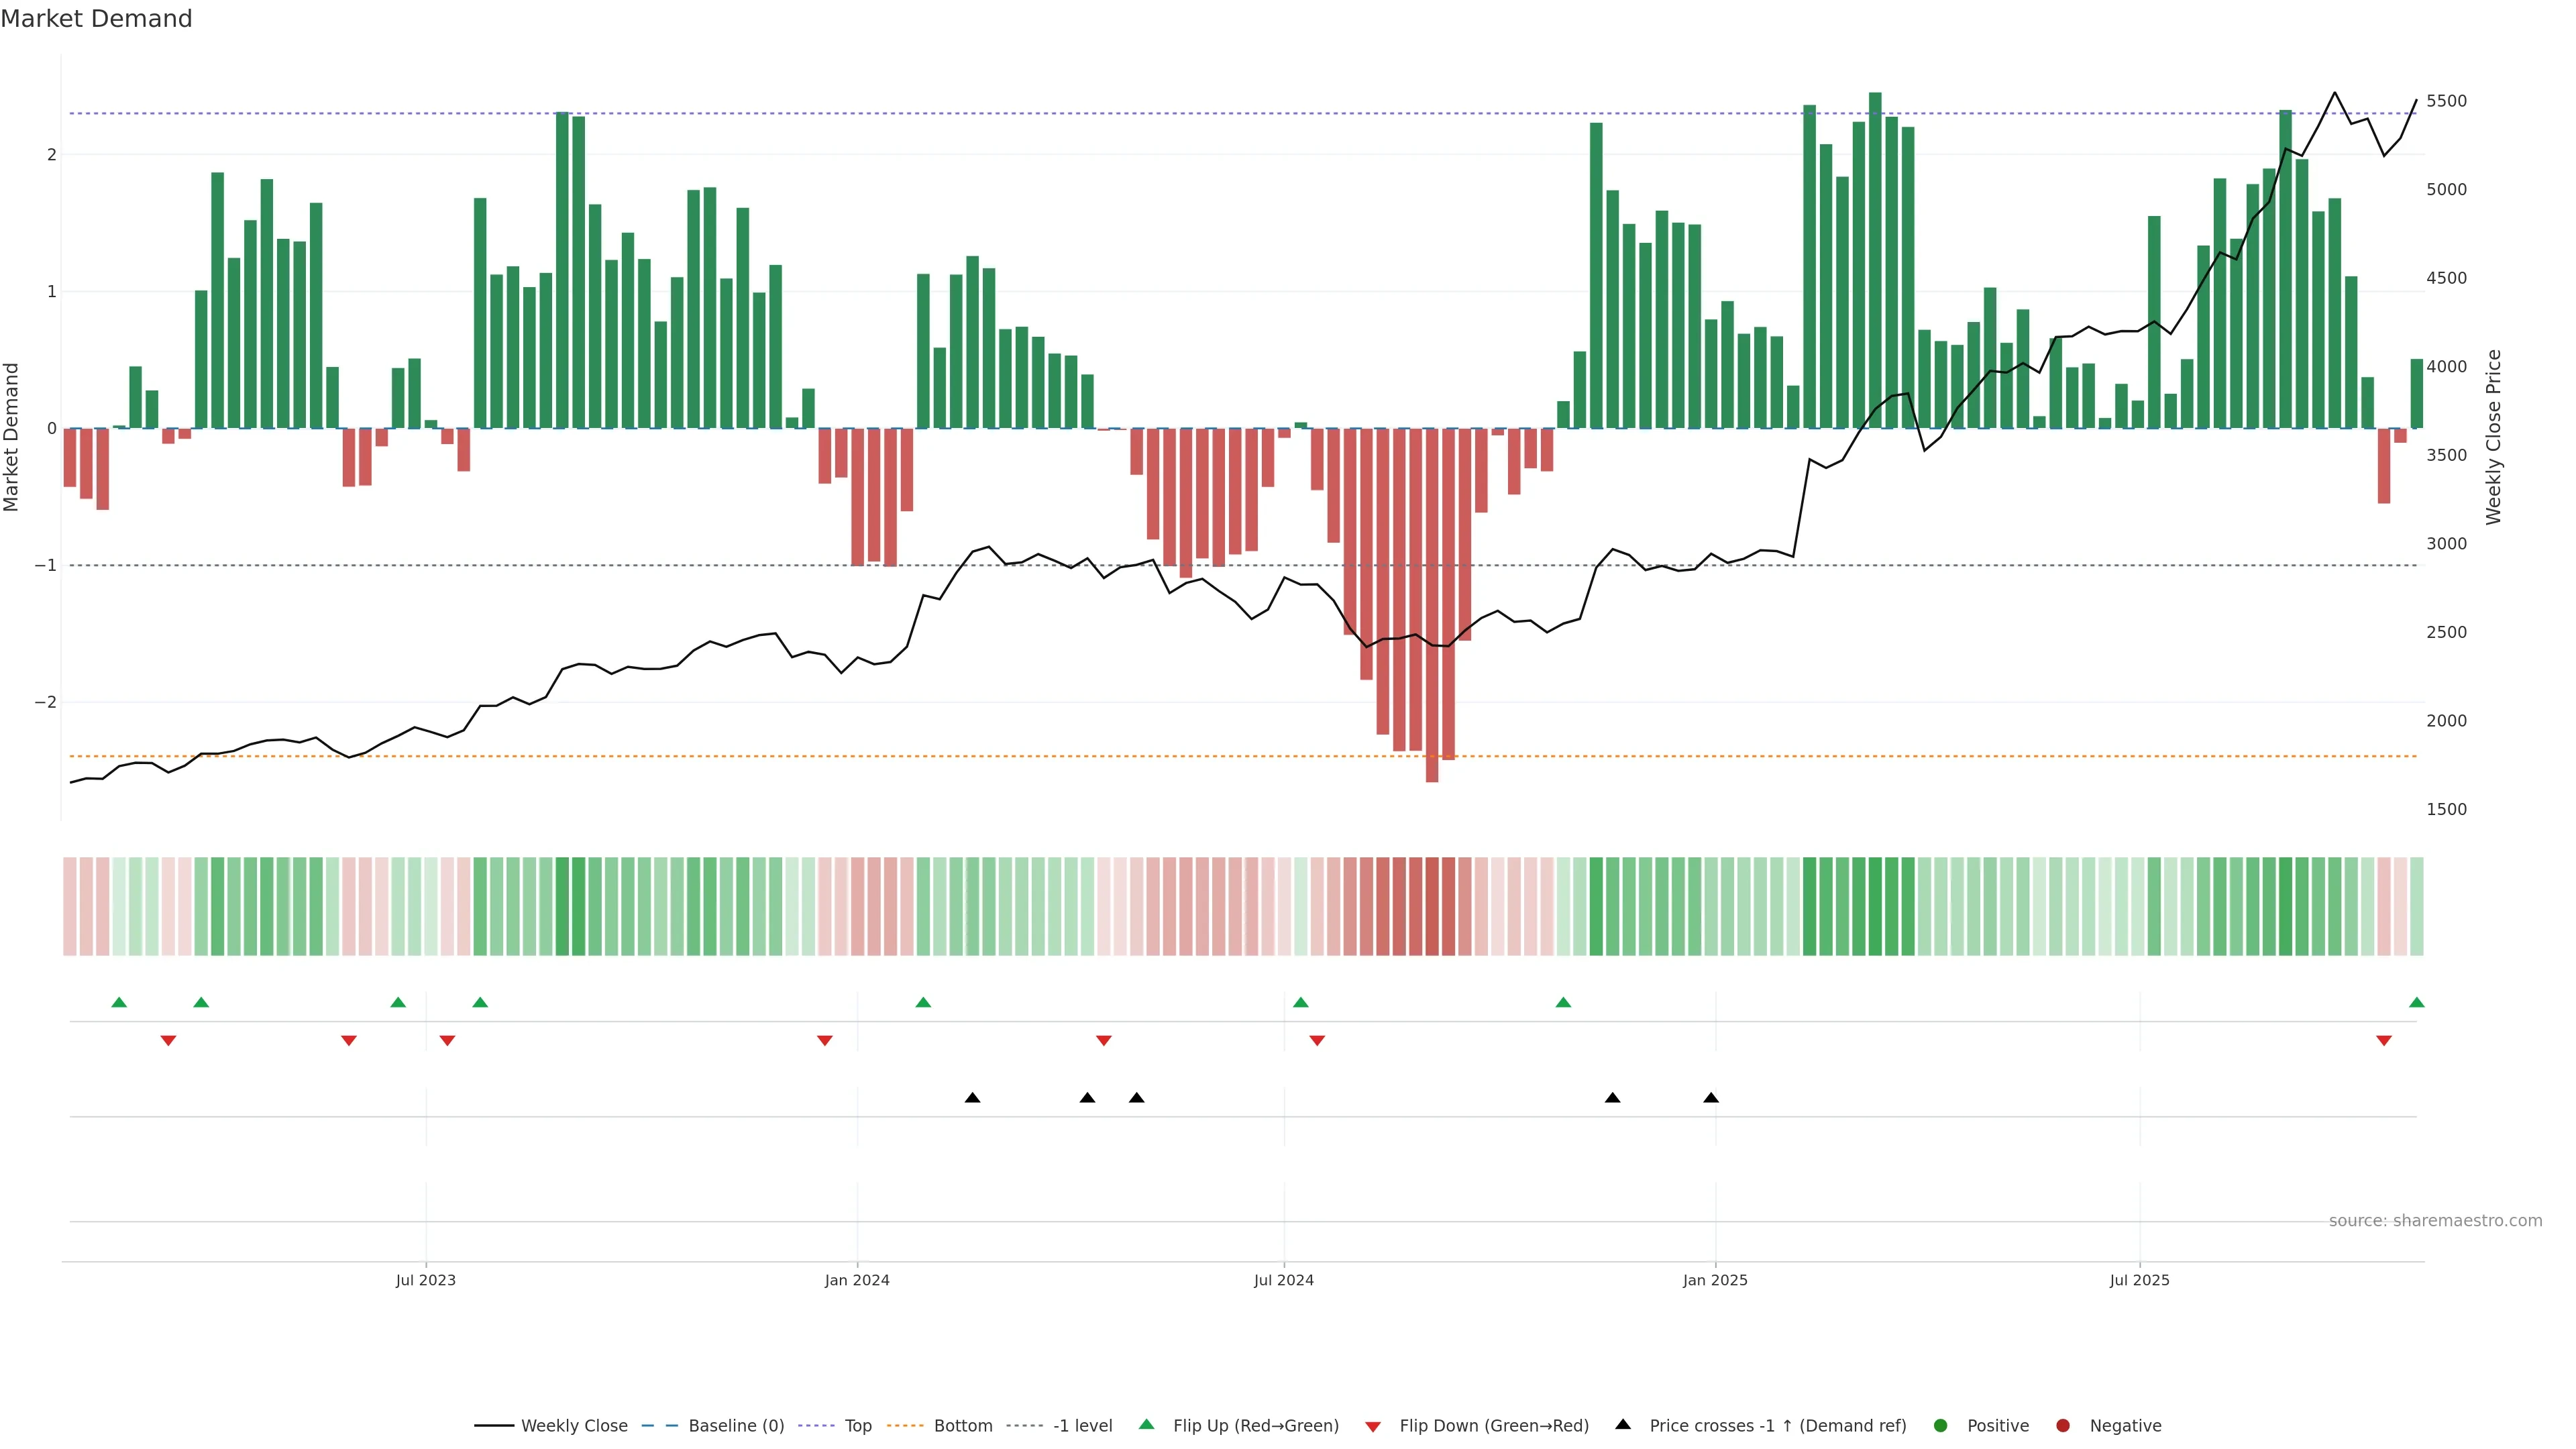Viewport: 2576px width, 1449px height.
Task: Click the first black price-cross triangle after Jan 2024
Action: tap(972, 1098)
